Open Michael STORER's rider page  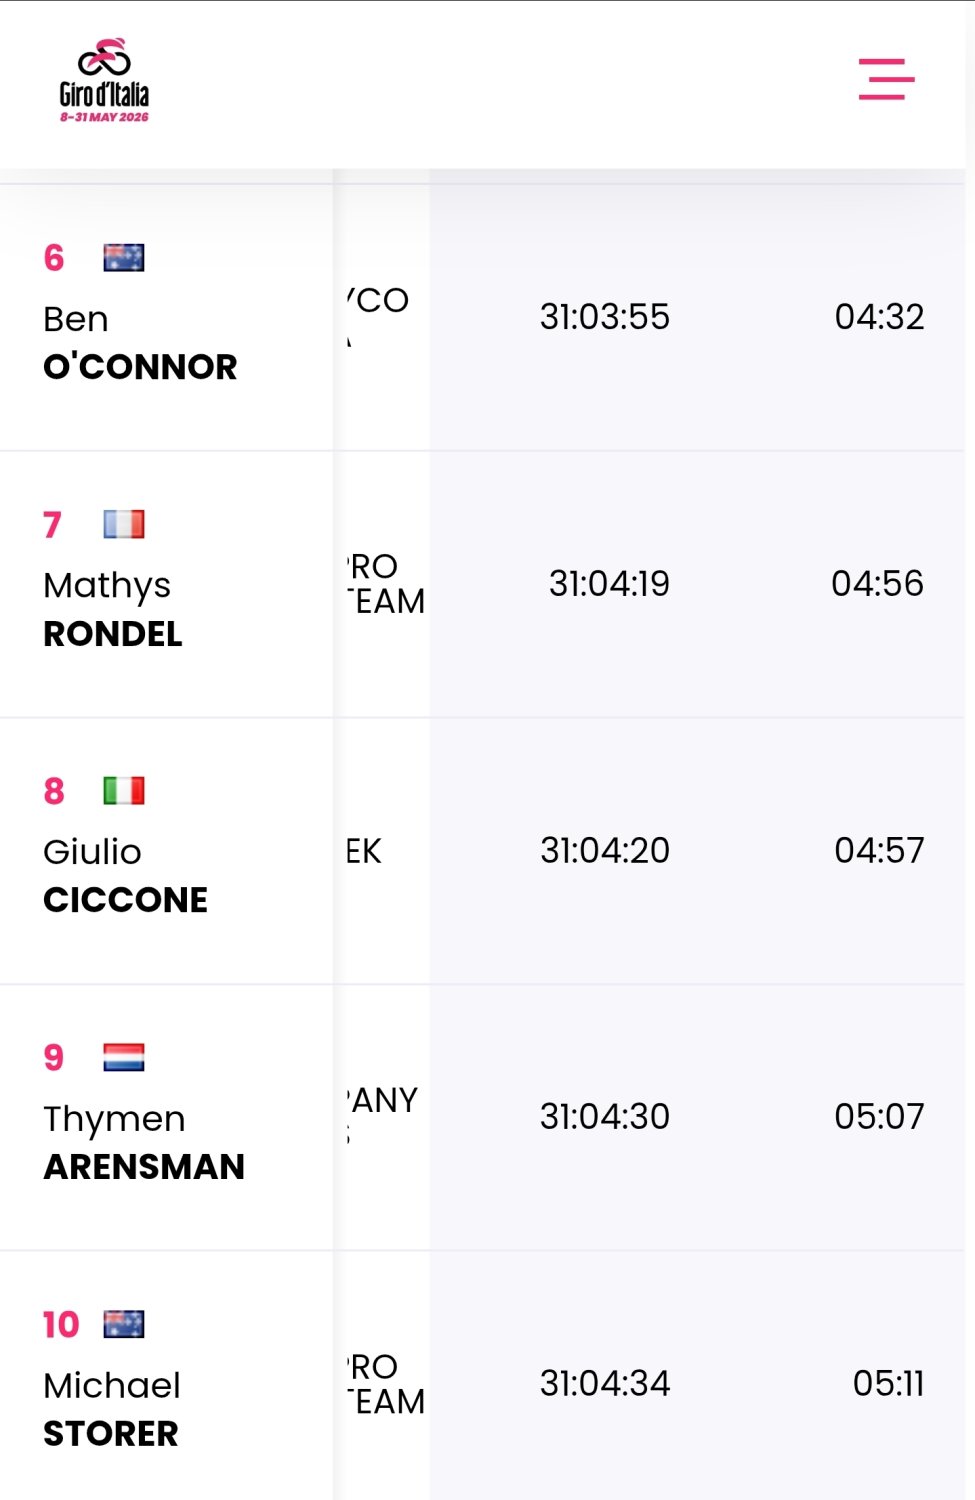click(112, 1409)
